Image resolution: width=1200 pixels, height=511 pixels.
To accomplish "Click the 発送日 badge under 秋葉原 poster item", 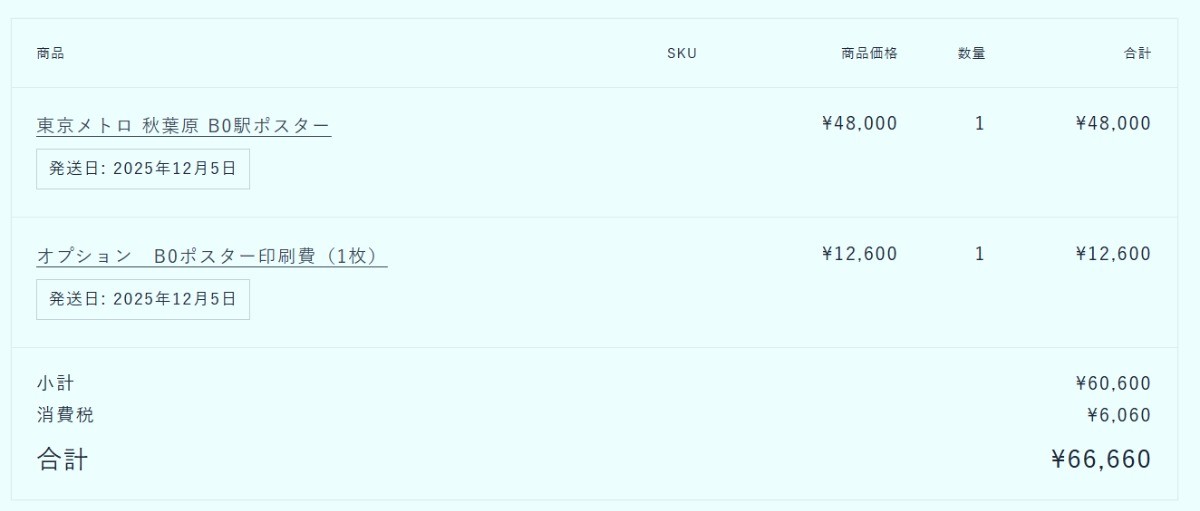I will [143, 169].
